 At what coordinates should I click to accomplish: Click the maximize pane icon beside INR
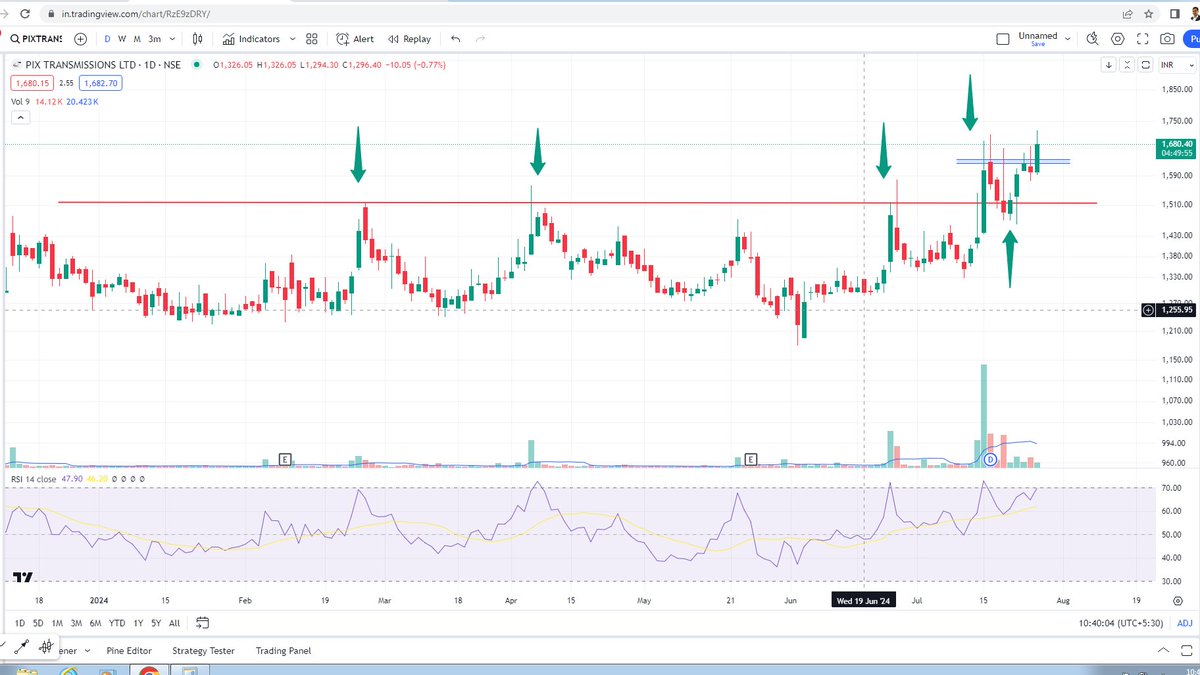point(1146,65)
